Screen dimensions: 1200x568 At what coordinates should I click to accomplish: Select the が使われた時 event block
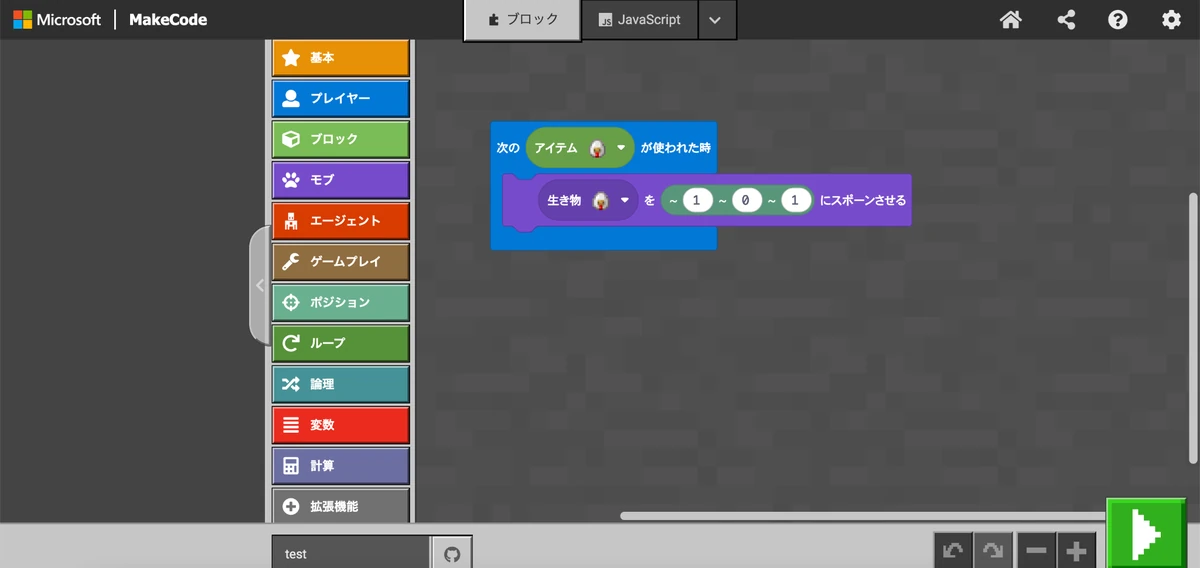[x=676, y=148]
